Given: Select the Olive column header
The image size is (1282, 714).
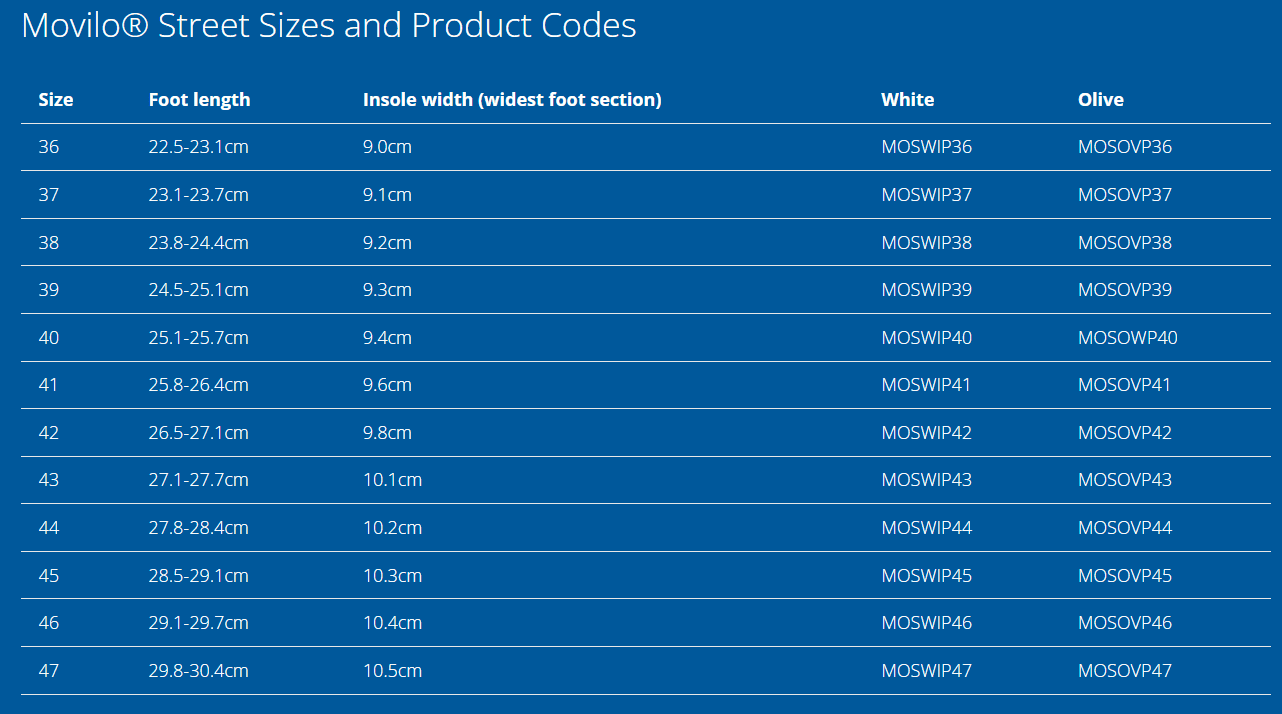Looking at the screenshot, I should (1100, 100).
